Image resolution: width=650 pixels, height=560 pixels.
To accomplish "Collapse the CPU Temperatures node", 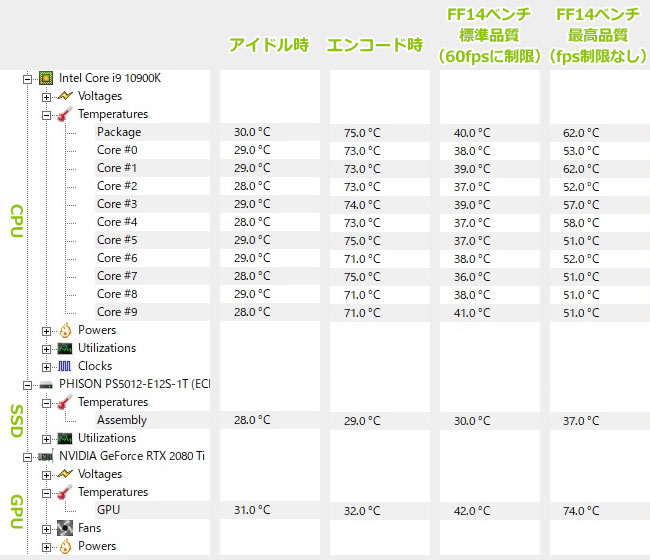I will coord(46,115).
